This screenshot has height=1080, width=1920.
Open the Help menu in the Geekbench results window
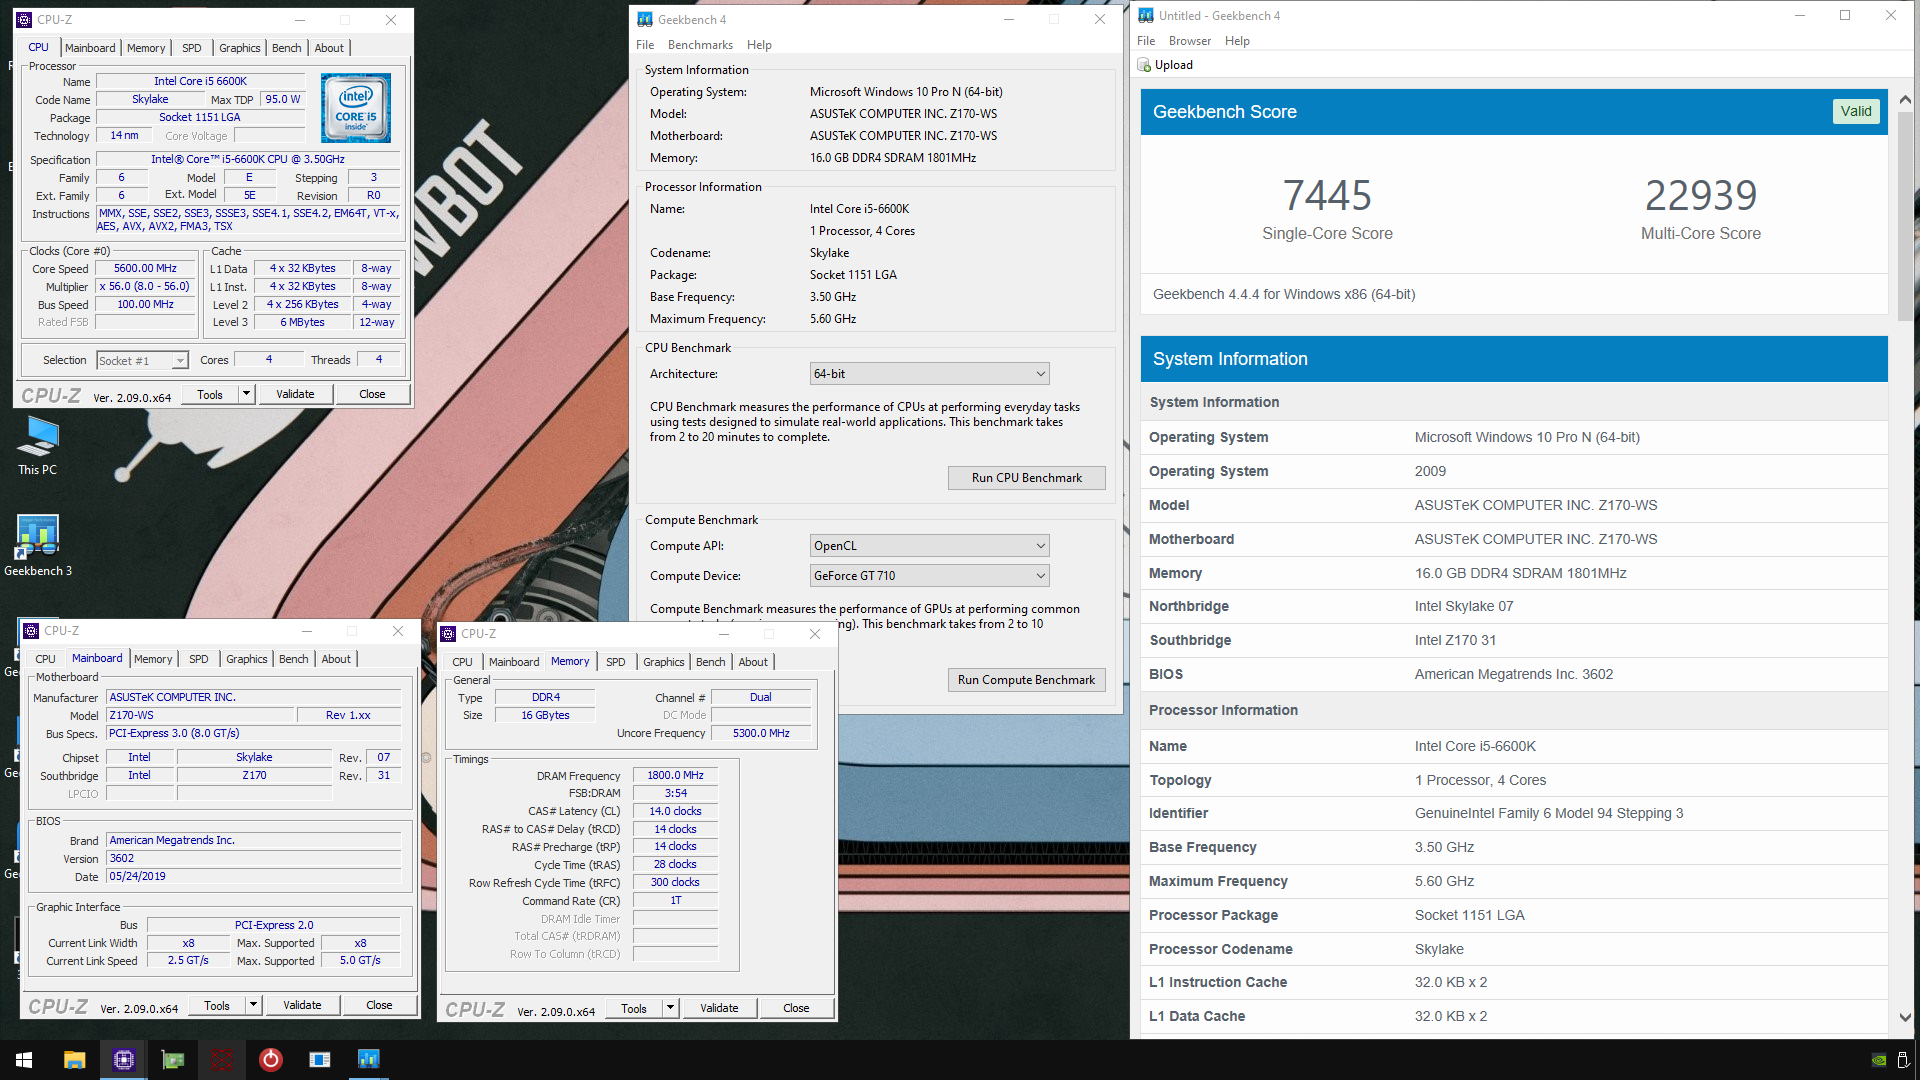pyautogui.click(x=1237, y=41)
